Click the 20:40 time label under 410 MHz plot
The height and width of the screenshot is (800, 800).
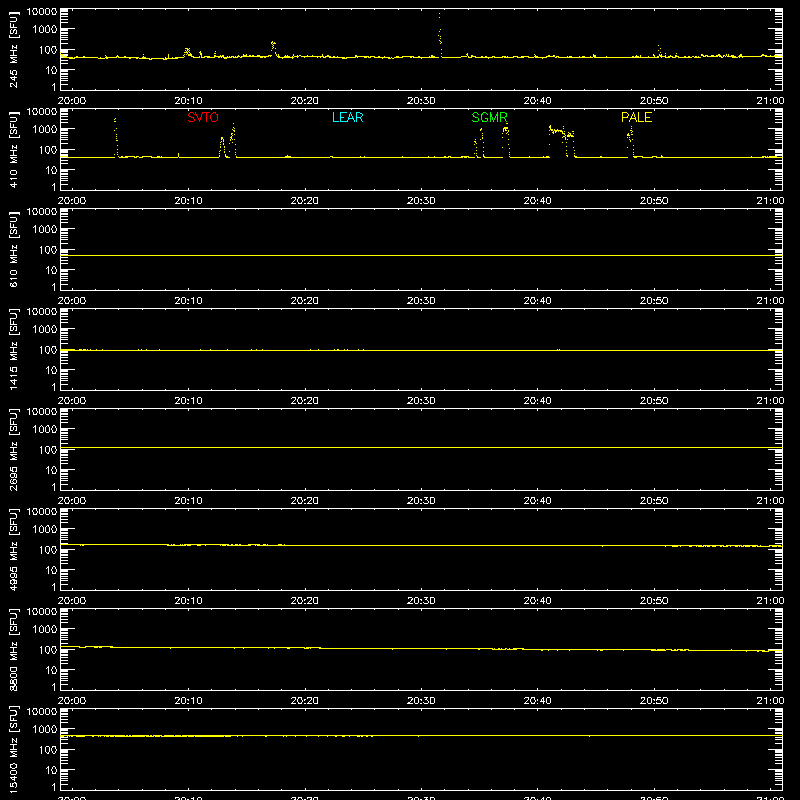[537, 201]
